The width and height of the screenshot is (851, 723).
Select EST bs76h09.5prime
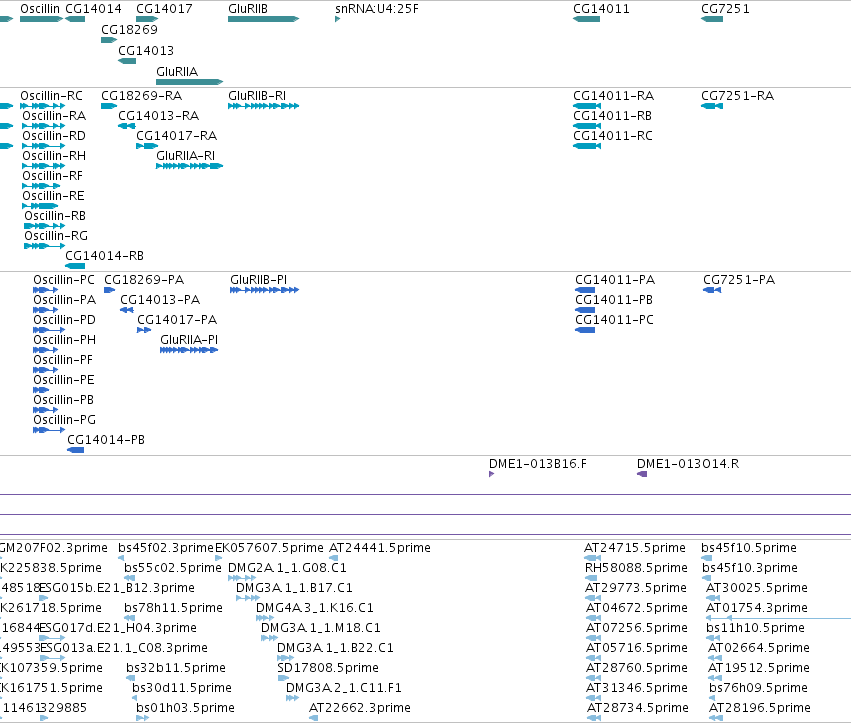pos(758,688)
